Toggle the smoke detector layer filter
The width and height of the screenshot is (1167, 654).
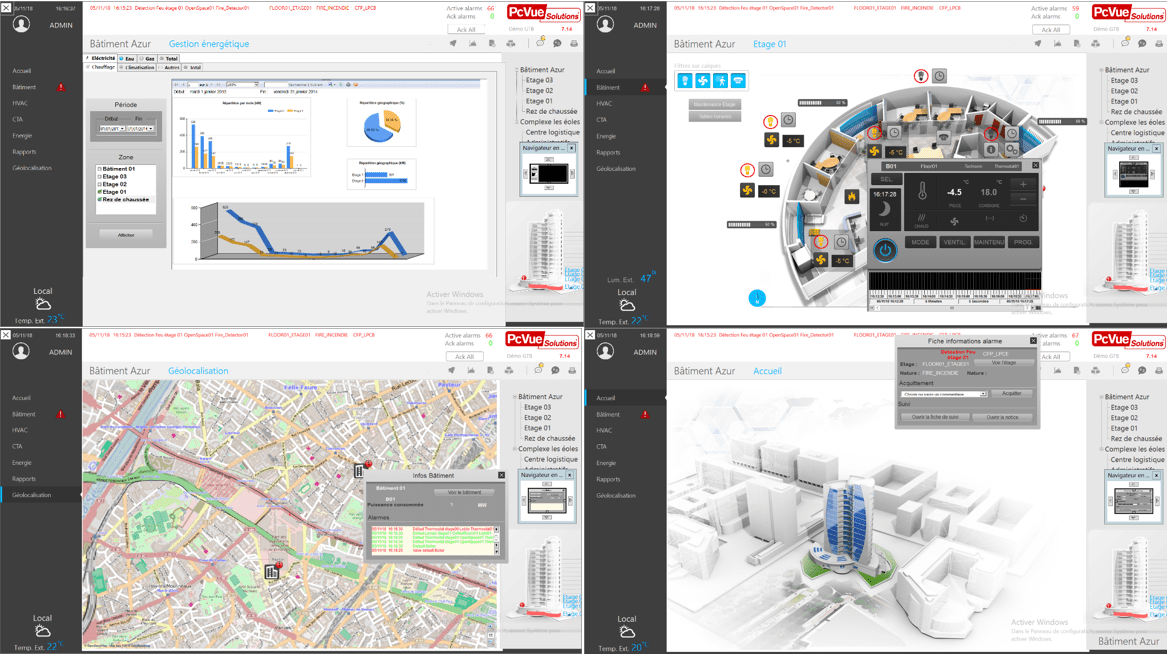point(738,80)
